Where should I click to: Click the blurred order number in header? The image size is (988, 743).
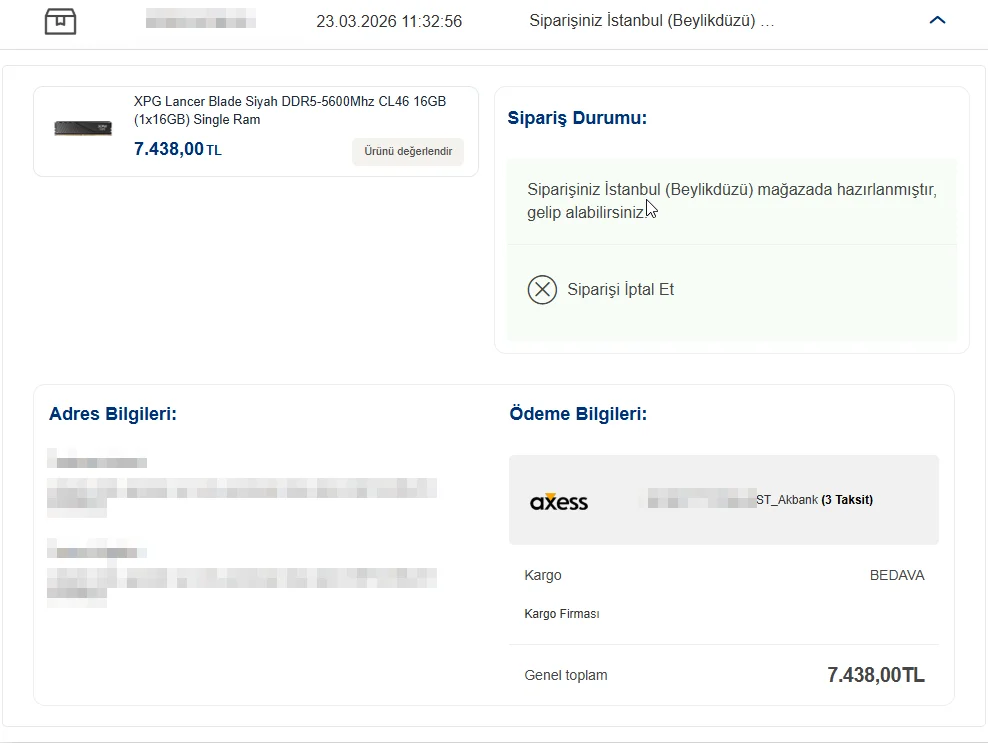[200, 20]
